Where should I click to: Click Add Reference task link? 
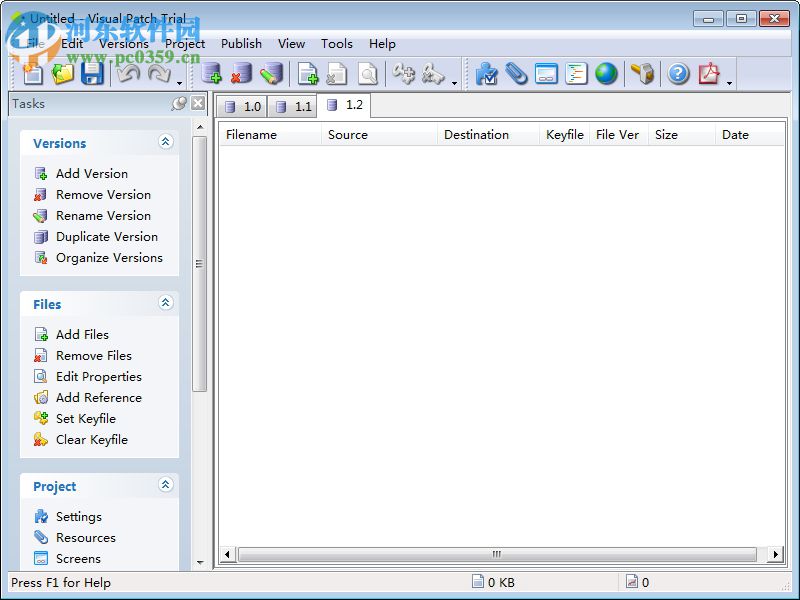point(99,397)
